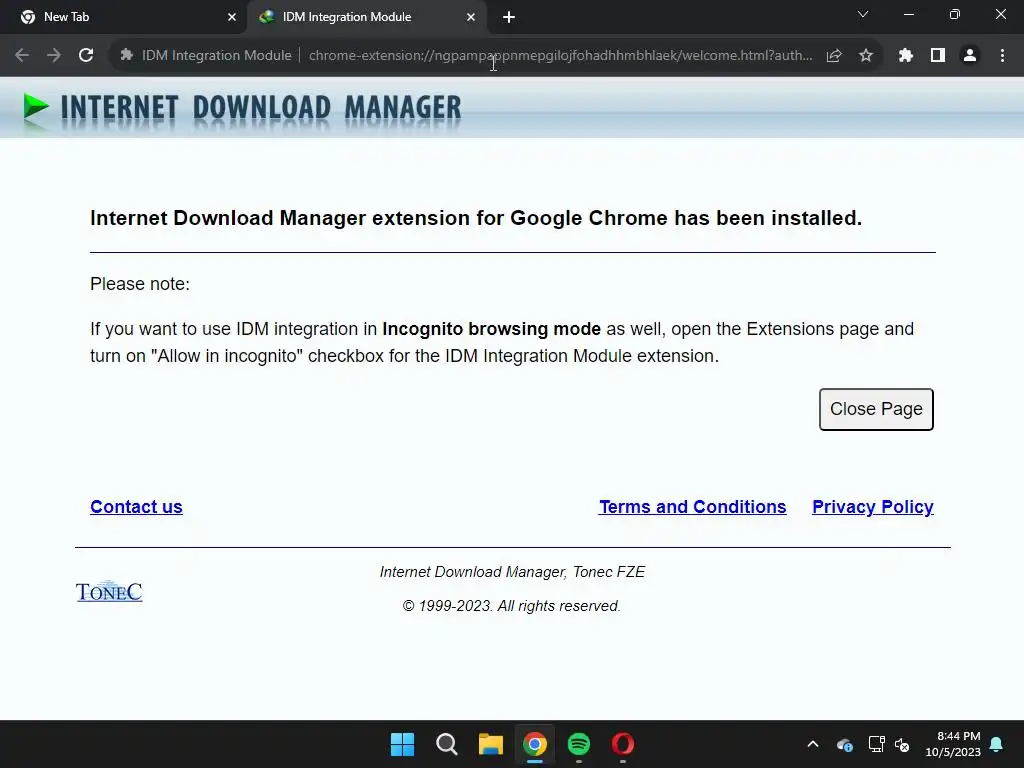Switch to the New Tab tab

click(x=123, y=17)
